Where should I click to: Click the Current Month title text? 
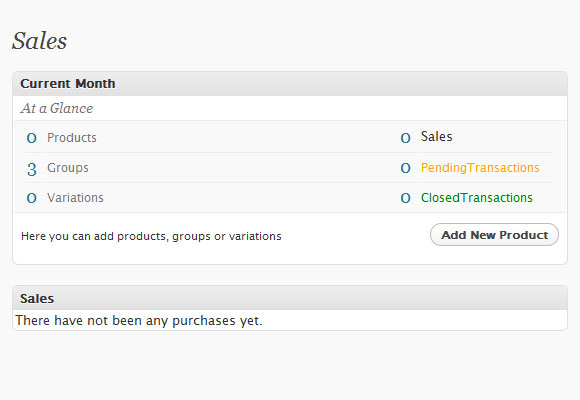[x=68, y=84]
